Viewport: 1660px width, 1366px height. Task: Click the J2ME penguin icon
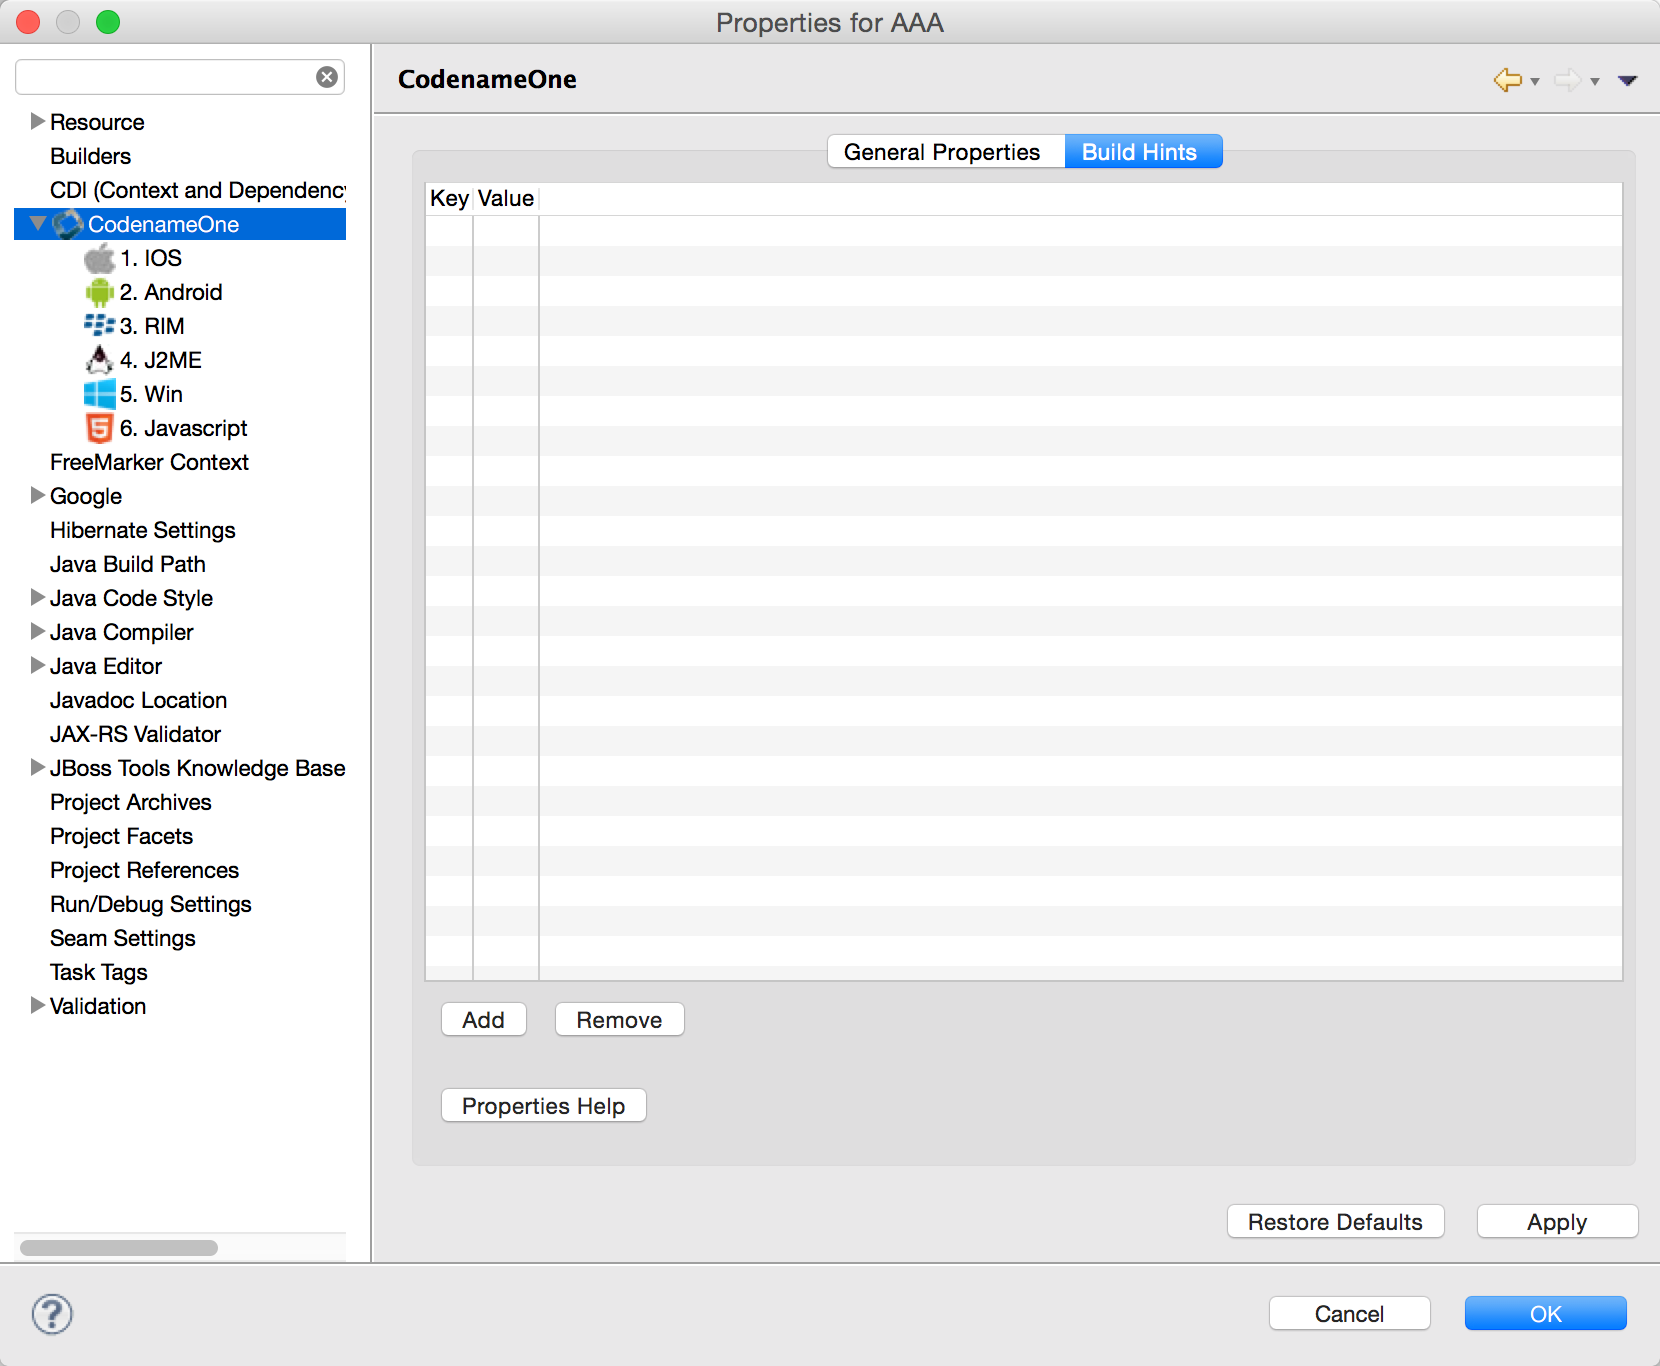[x=99, y=360]
